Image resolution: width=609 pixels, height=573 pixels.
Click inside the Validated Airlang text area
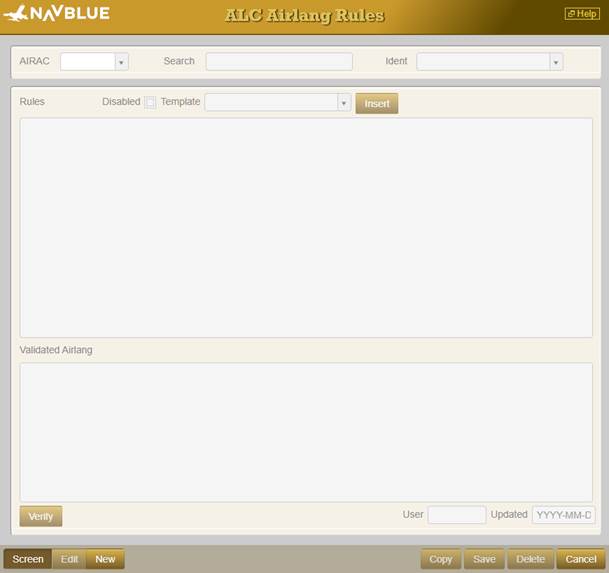(x=306, y=432)
